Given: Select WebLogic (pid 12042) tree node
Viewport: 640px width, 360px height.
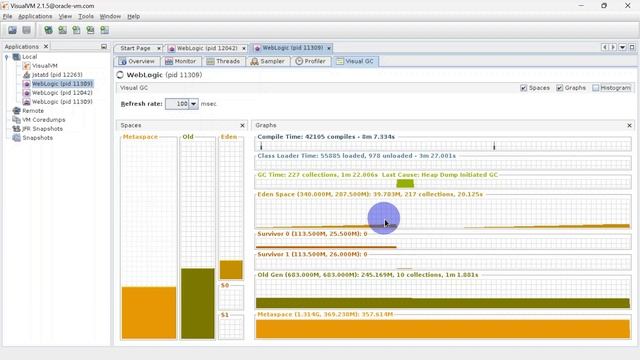Looking at the screenshot, I should 62,93.
